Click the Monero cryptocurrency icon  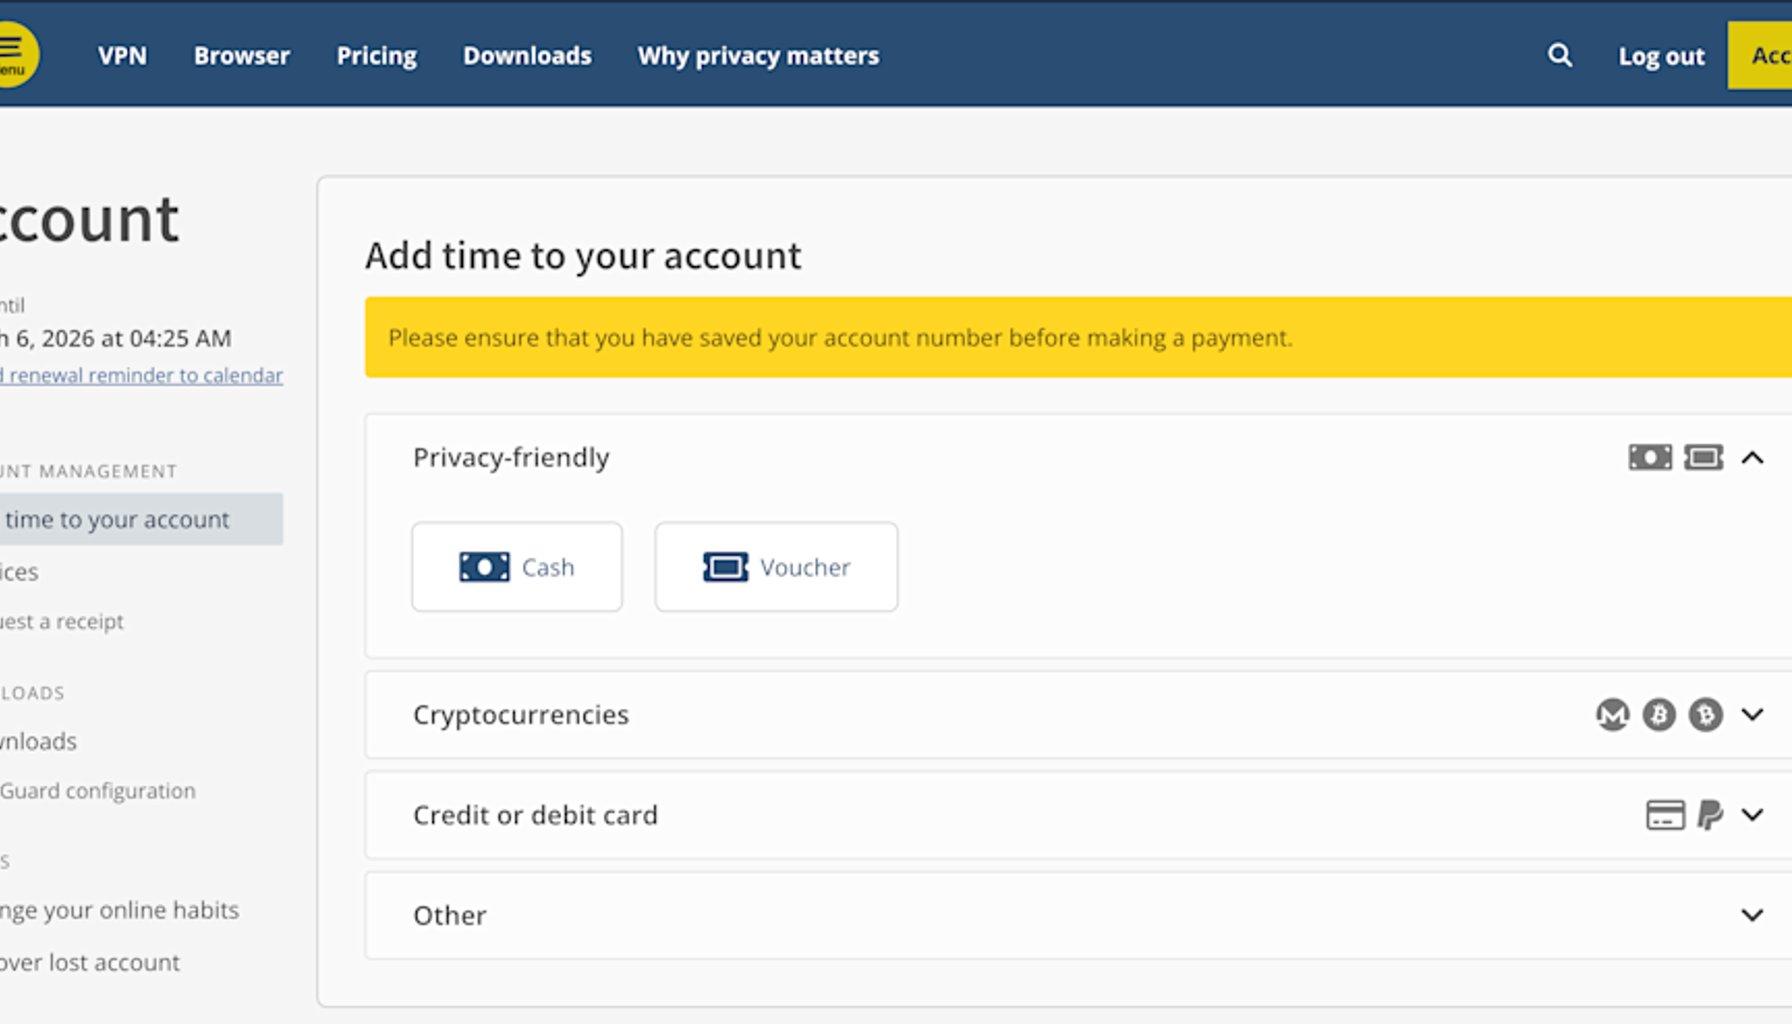pyautogui.click(x=1610, y=715)
